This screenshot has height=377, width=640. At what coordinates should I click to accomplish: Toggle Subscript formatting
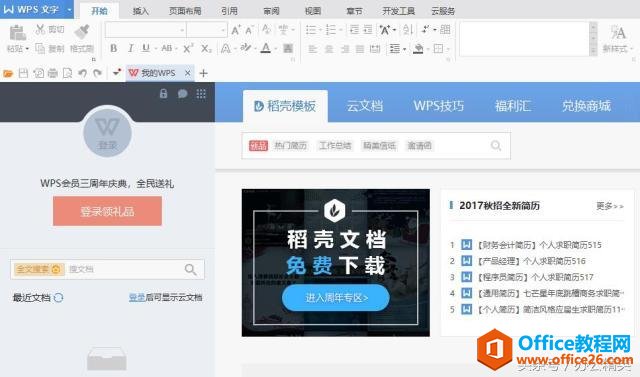point(206,48)
